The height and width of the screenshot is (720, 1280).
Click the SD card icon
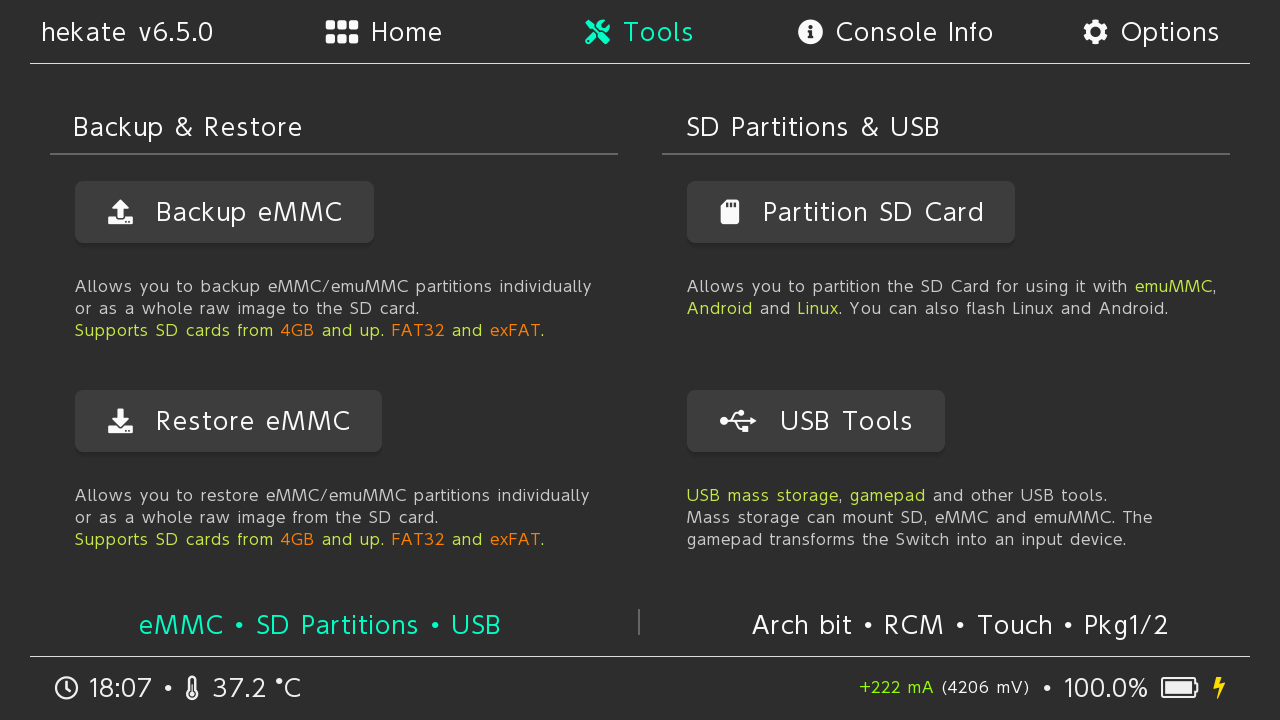(x=730, y=212)
